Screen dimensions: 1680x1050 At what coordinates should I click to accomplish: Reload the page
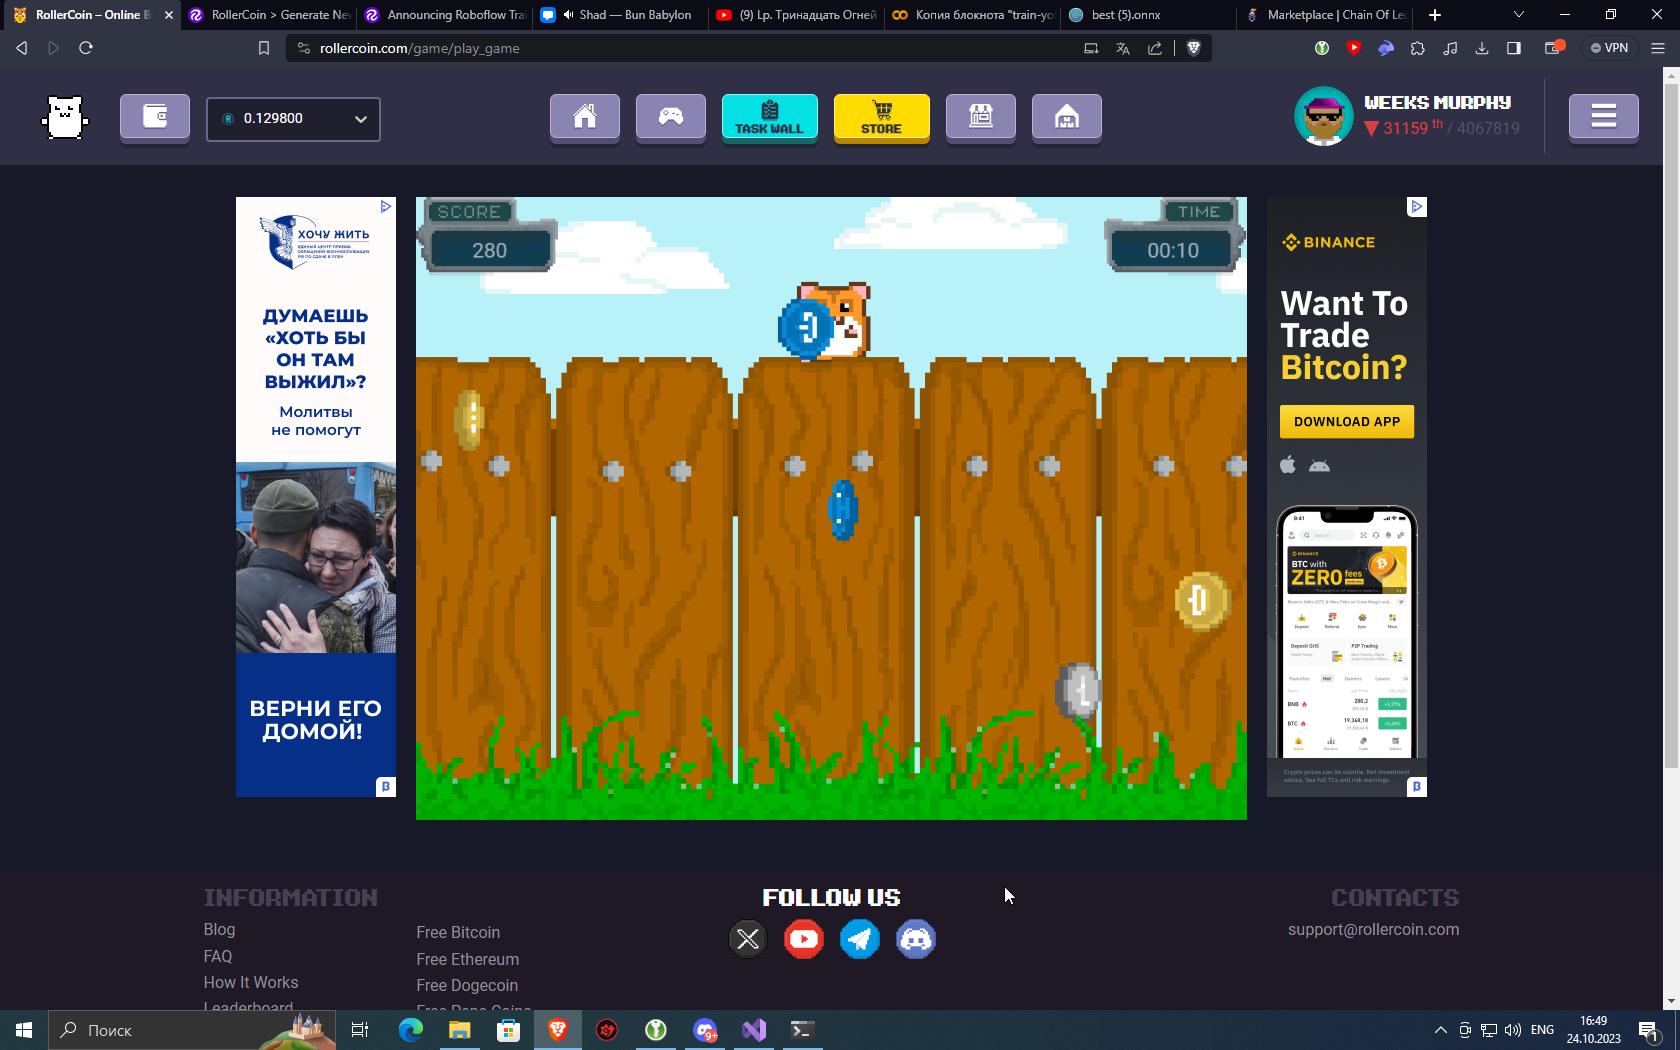(86, 48)
